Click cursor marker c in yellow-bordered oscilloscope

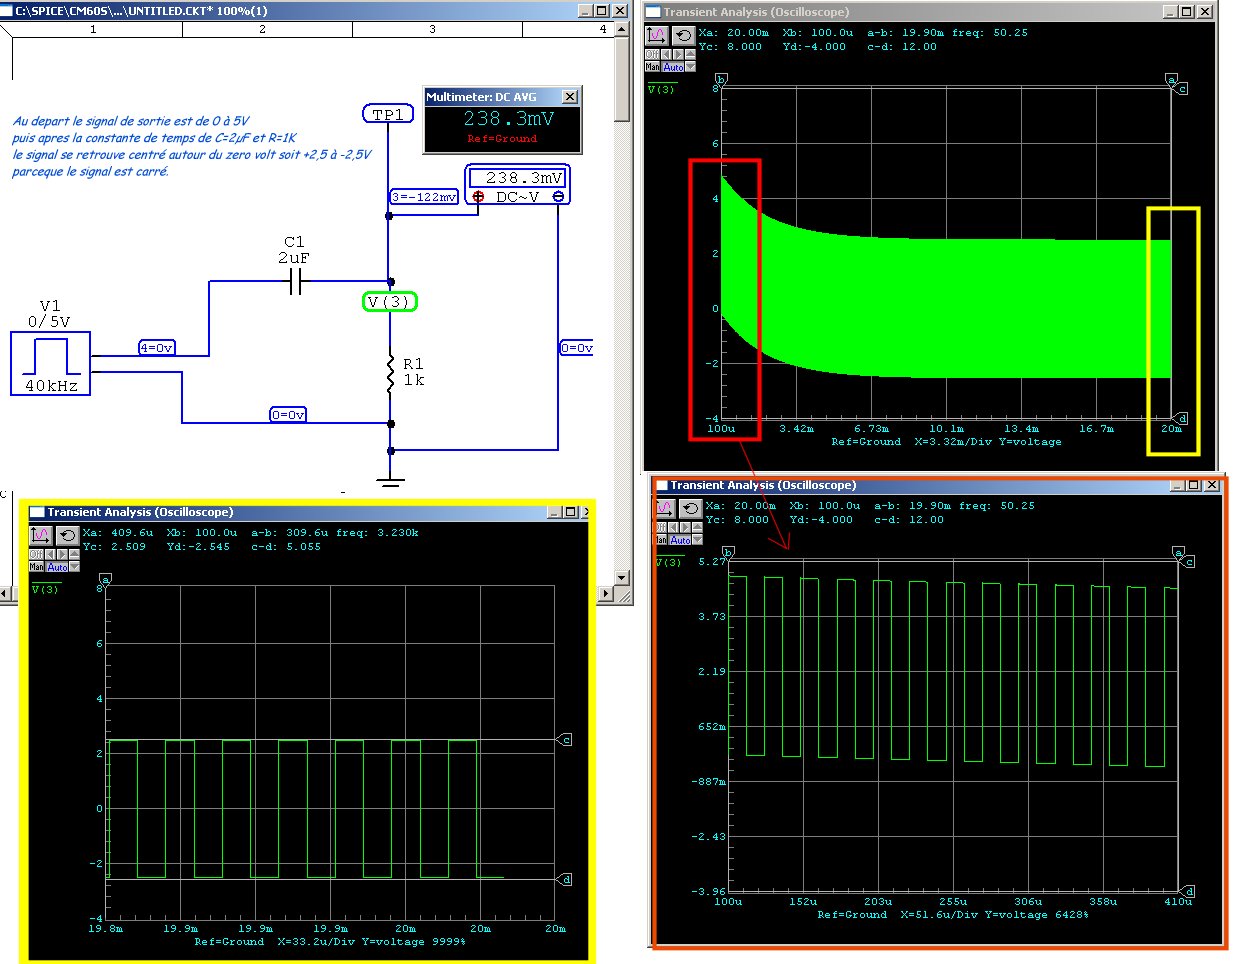(x=566, y=740)
